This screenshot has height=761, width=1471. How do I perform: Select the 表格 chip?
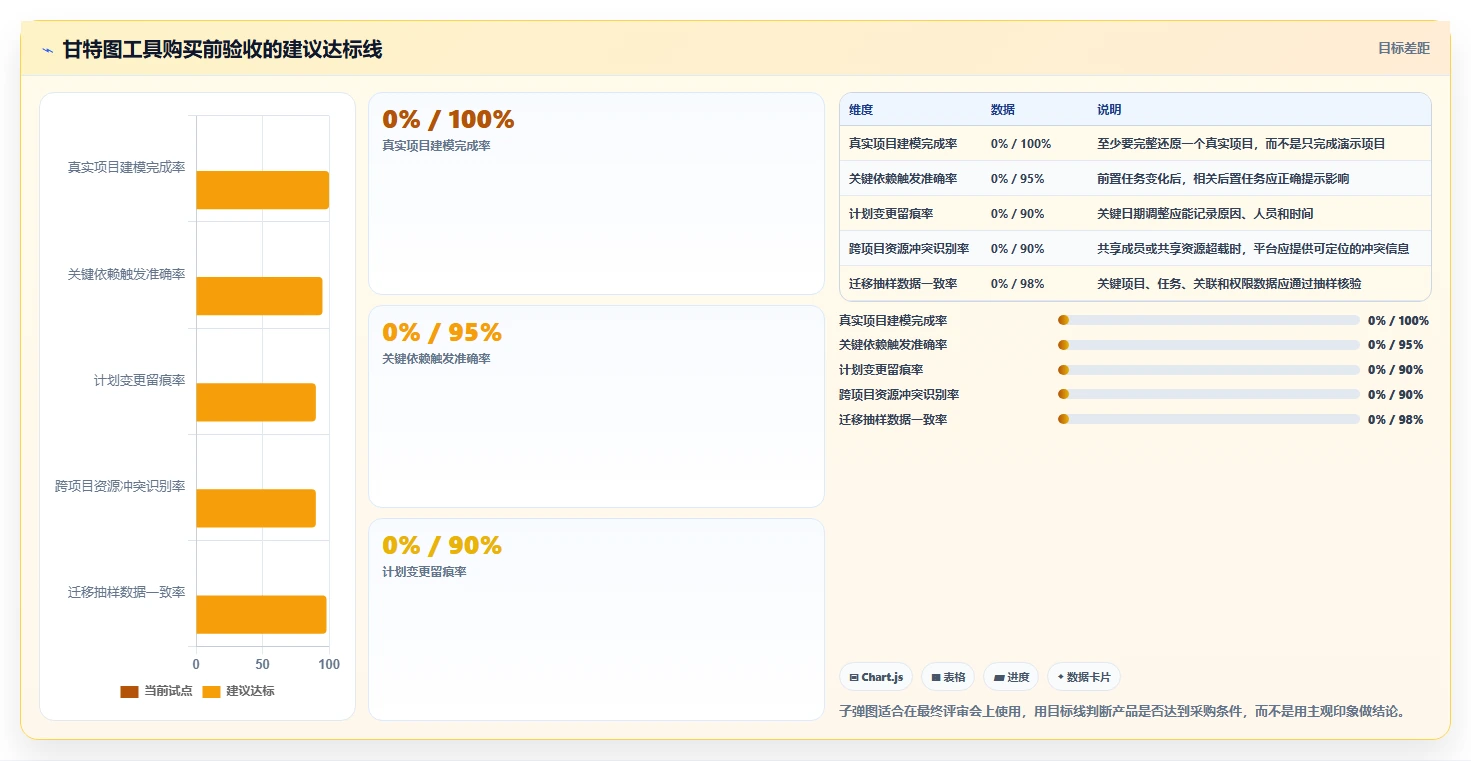[x=948, y=677]
